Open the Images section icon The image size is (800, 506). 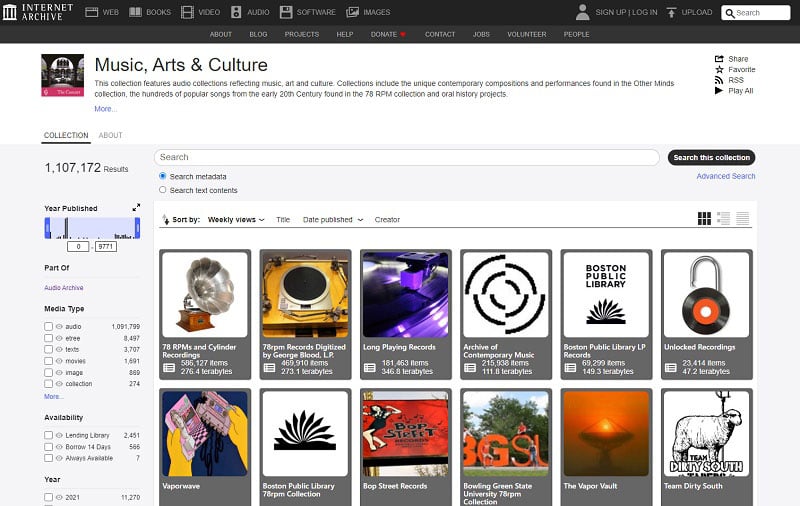point(353,12)
